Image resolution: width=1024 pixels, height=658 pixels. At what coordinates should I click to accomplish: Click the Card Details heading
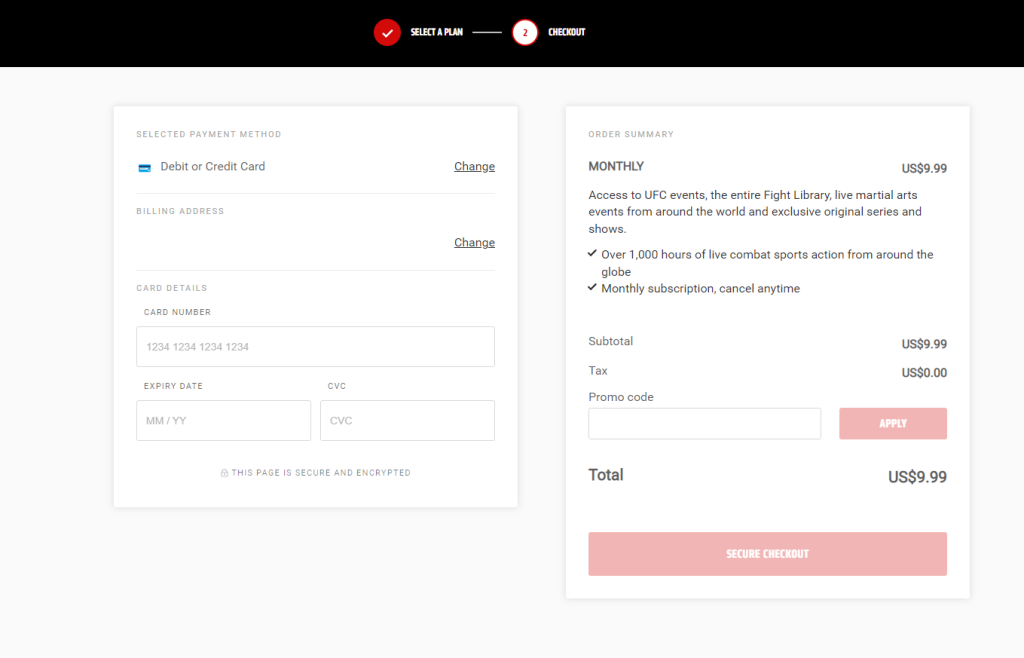point(172,288)
